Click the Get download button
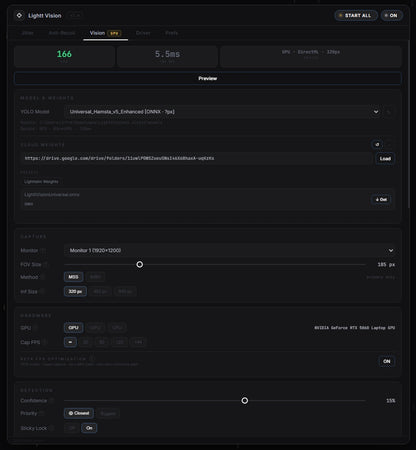 pos(381,199)
